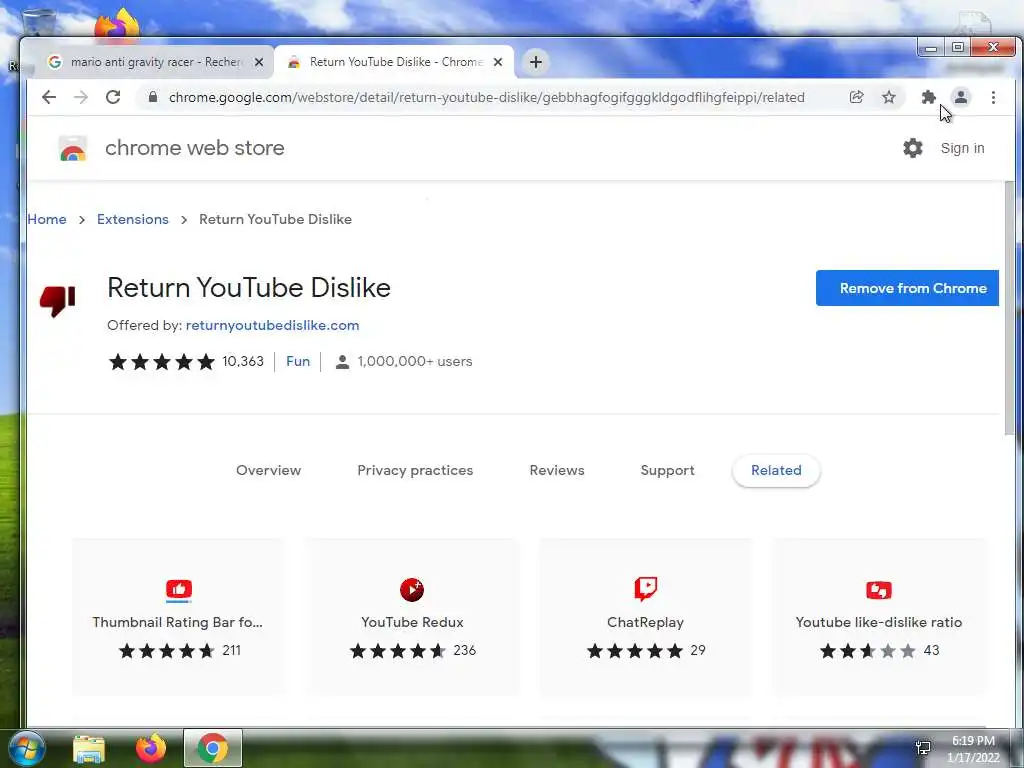Click the ChatReplay card title

645,622
